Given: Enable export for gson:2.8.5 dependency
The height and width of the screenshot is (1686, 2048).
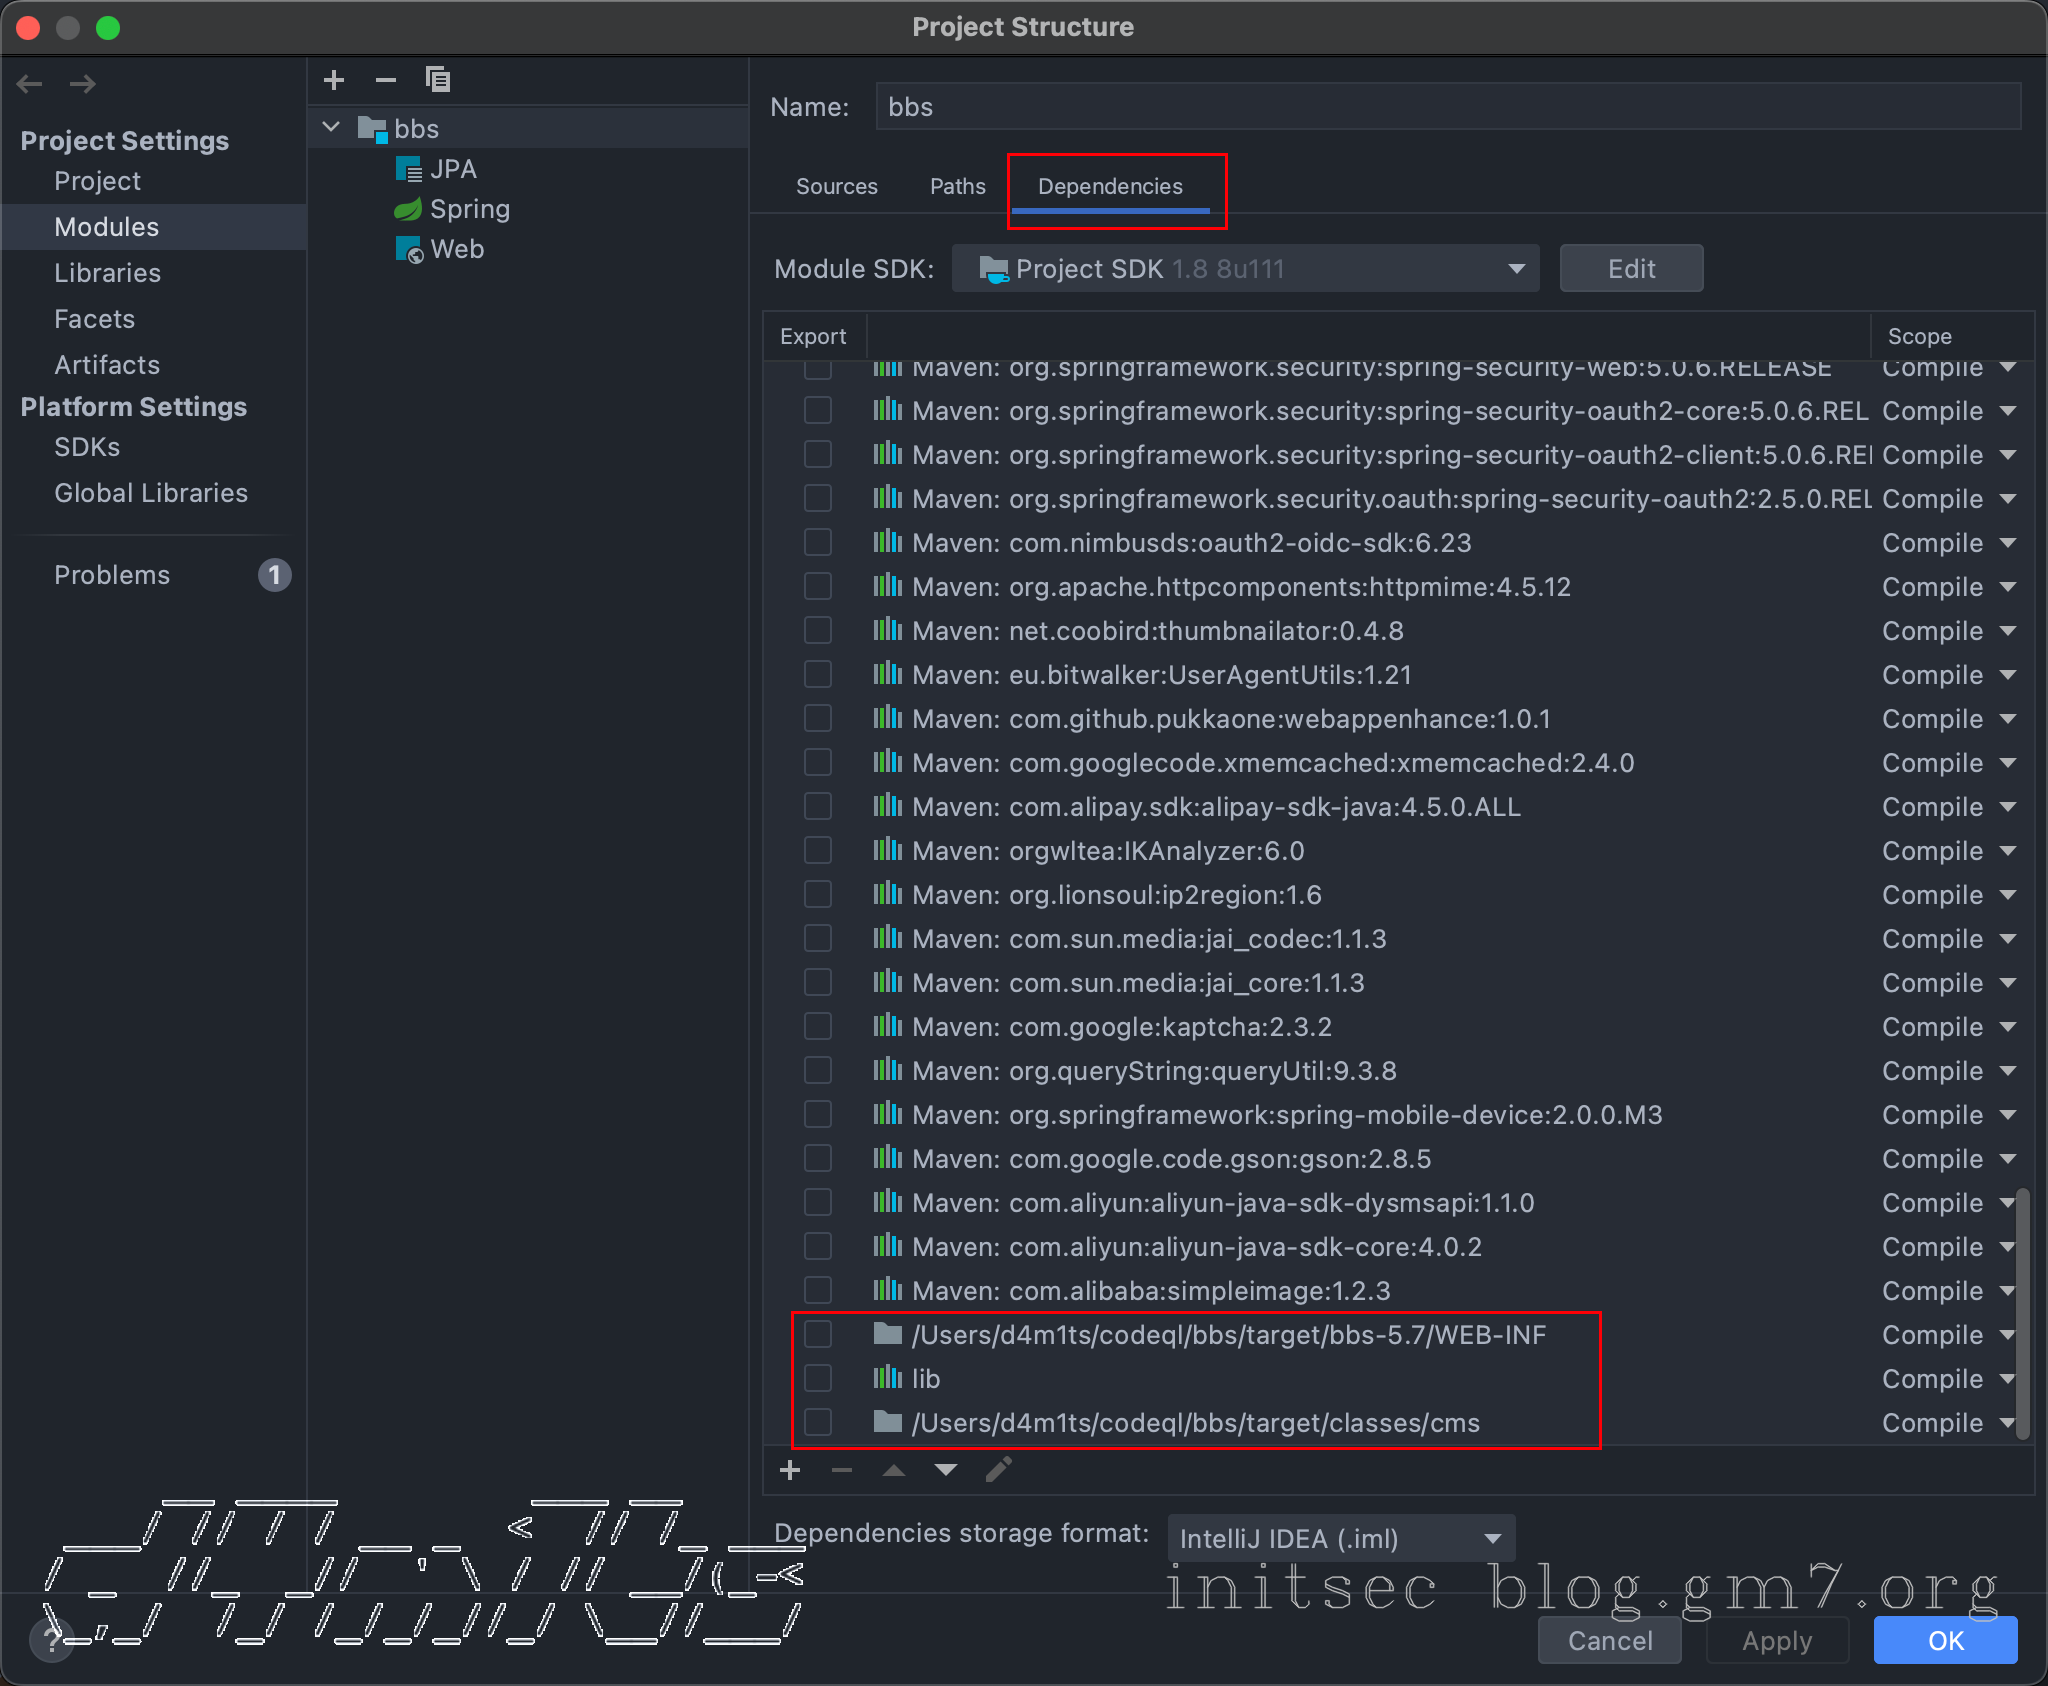Looking at the screenshot, I should [x=818, y=1159].
